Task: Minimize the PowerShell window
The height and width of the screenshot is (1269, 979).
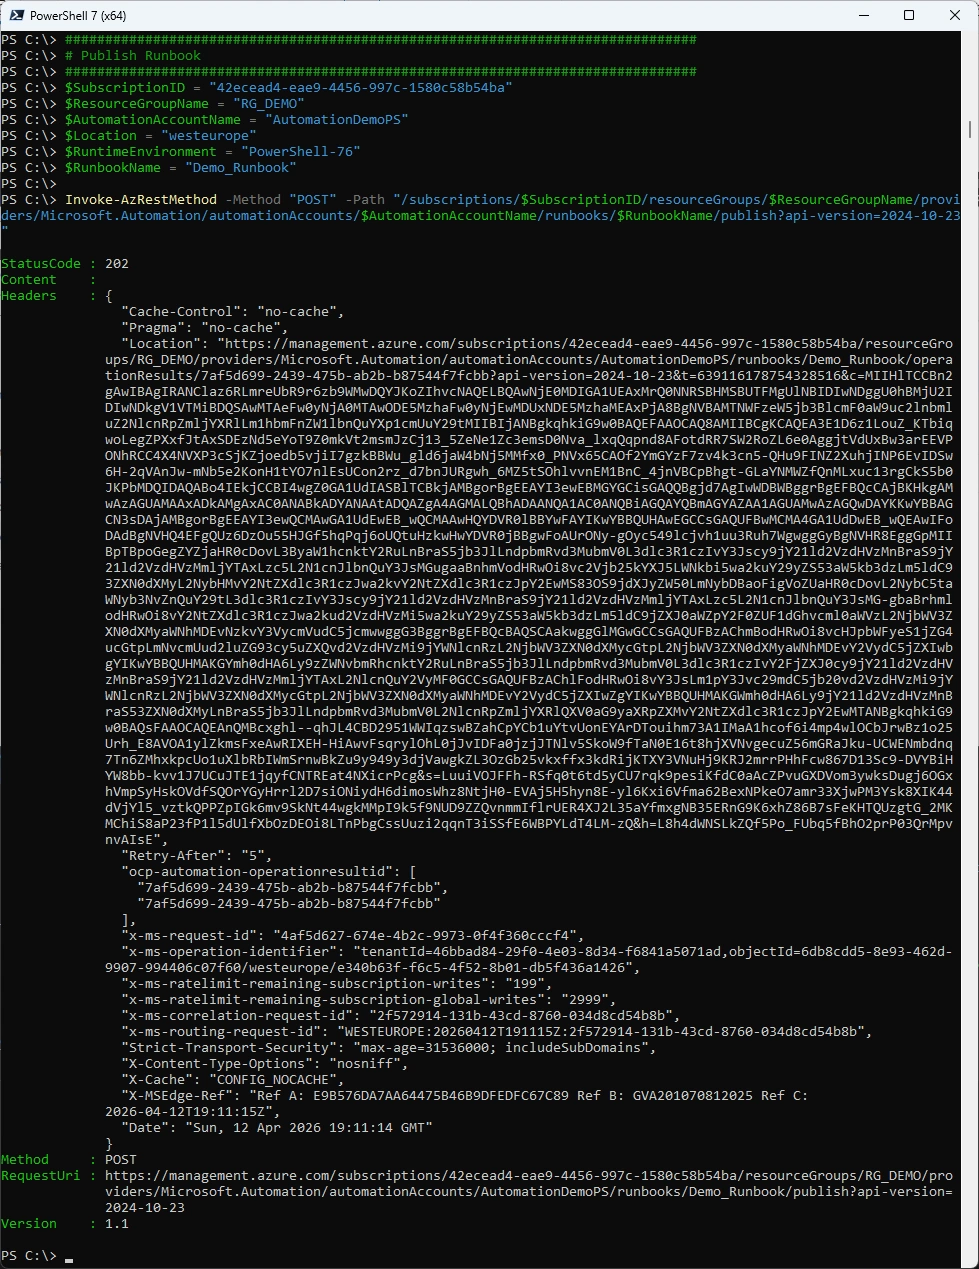Action: tap(863, 15)
